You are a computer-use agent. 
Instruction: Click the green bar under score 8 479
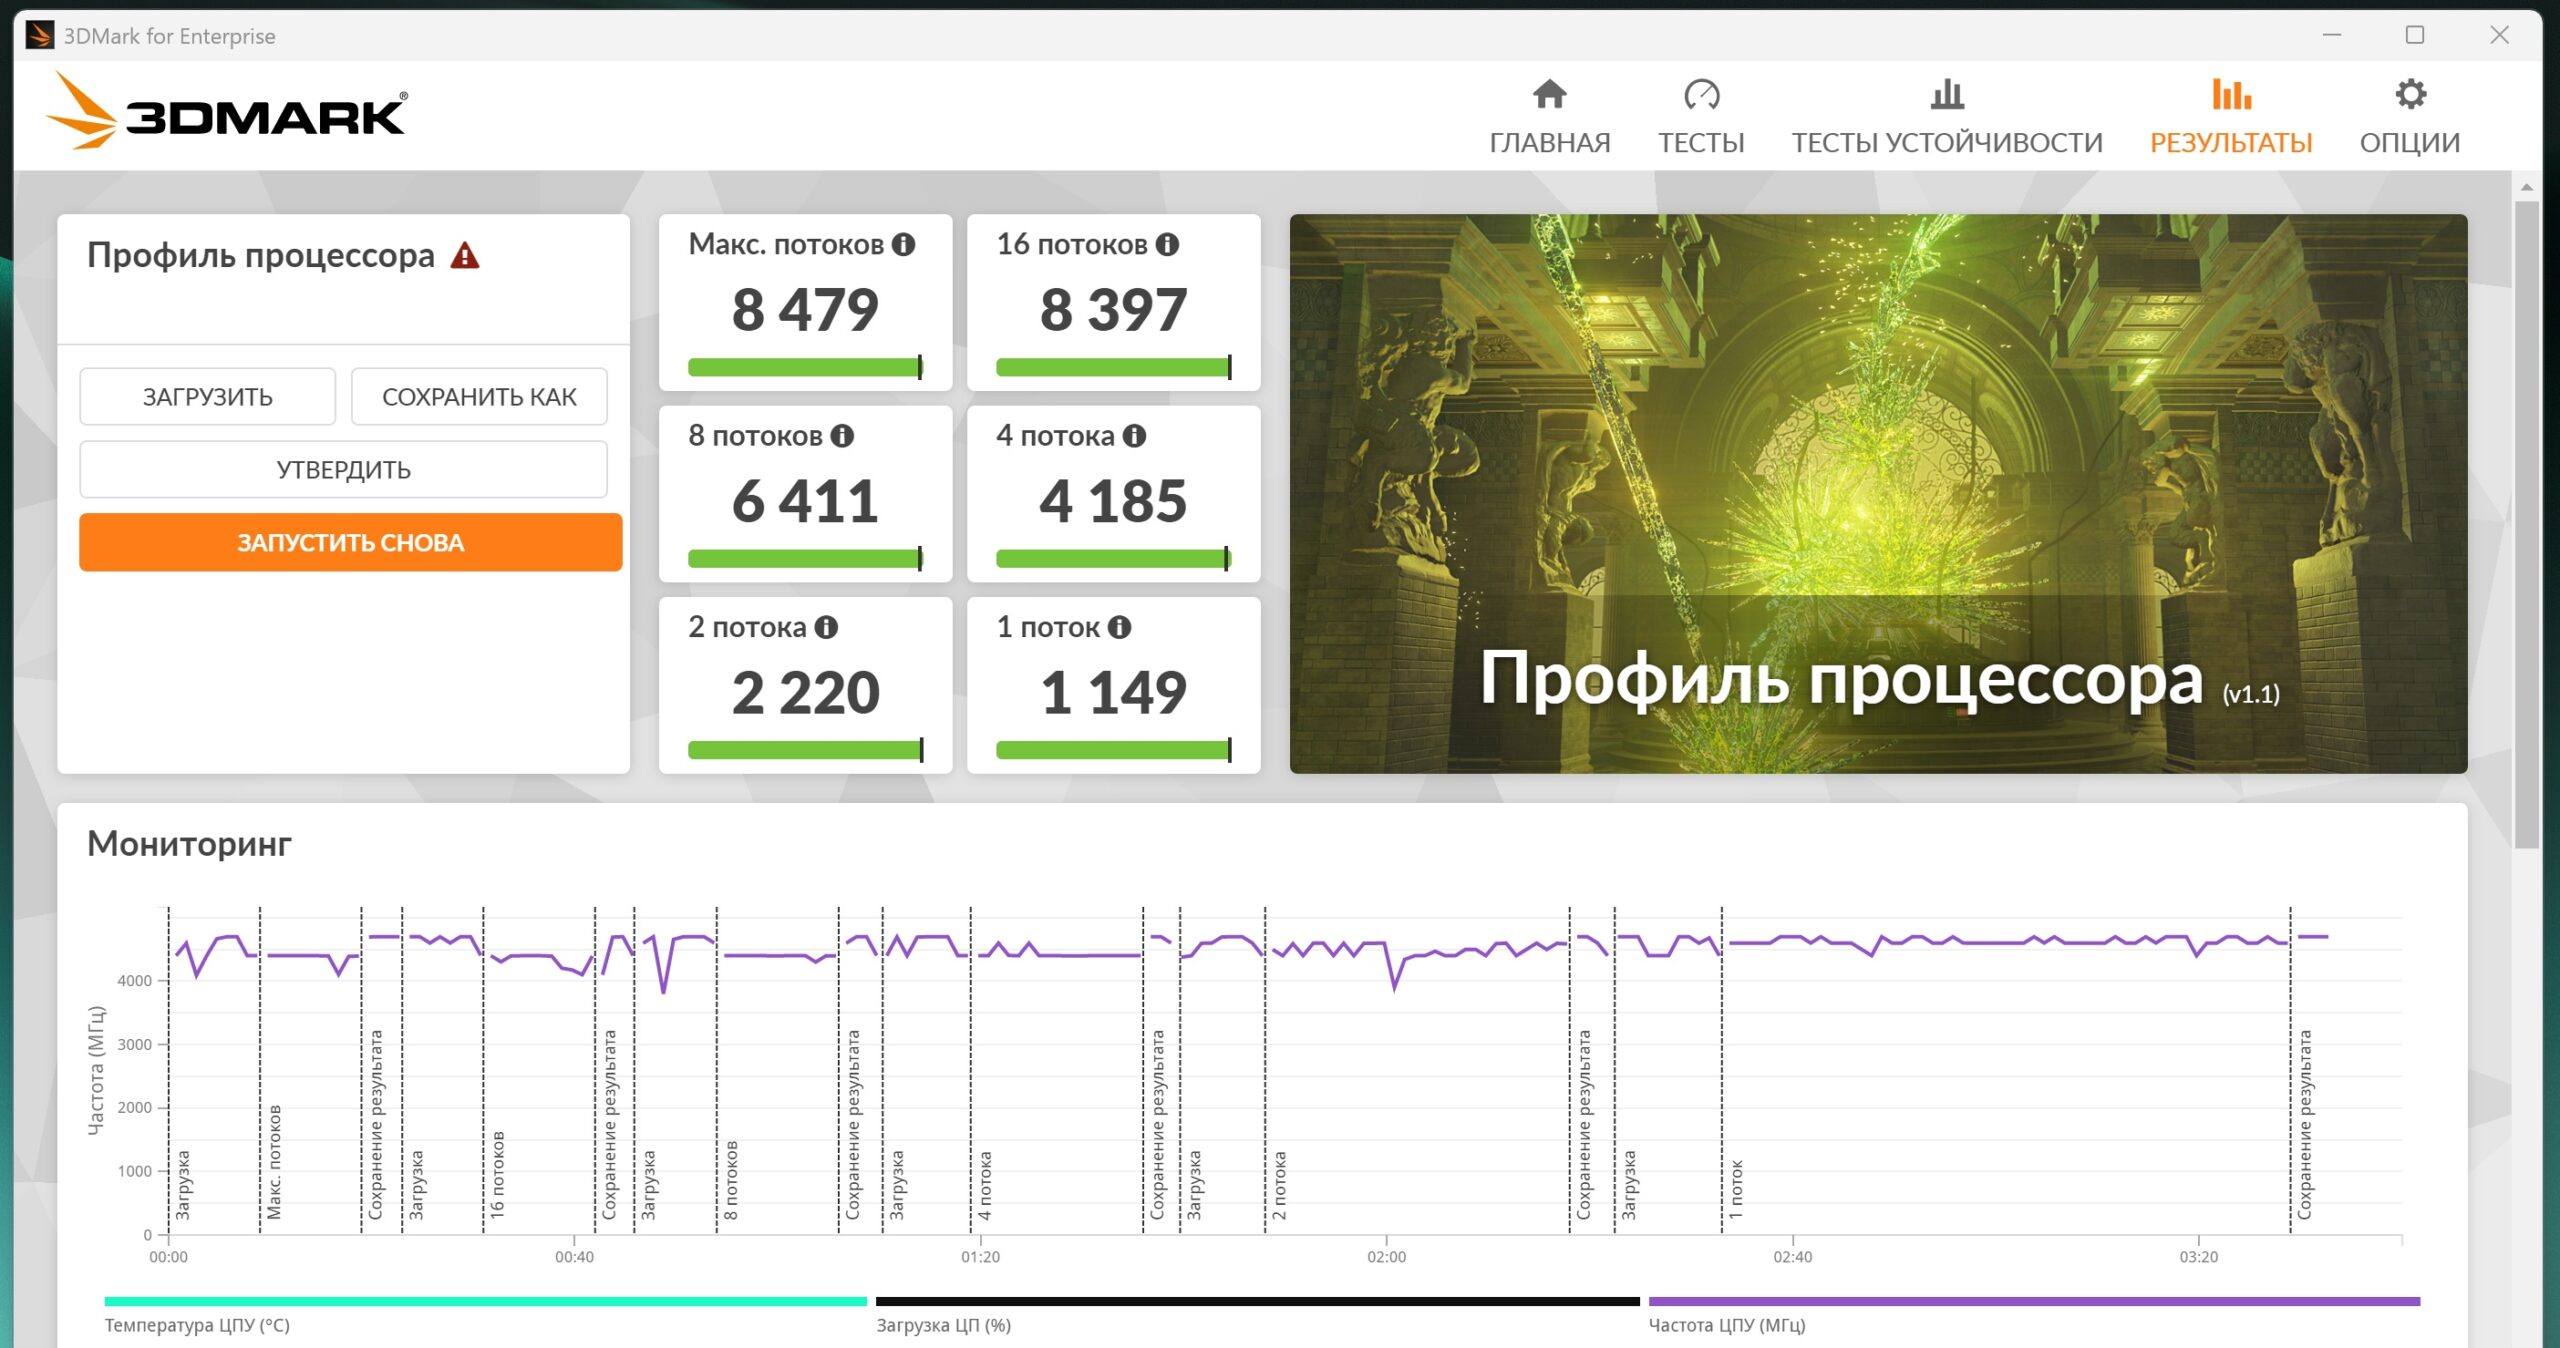click(x=805, y=368)
